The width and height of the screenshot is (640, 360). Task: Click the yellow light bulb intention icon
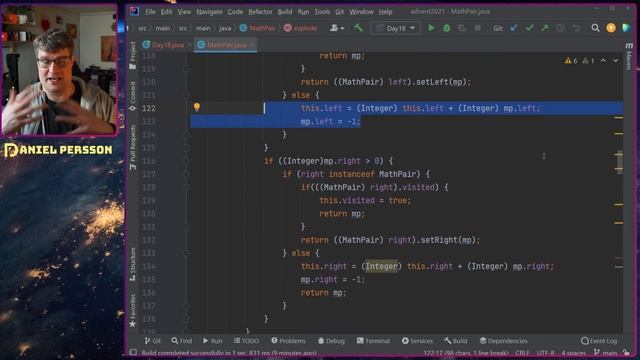[x=197, y=107]
